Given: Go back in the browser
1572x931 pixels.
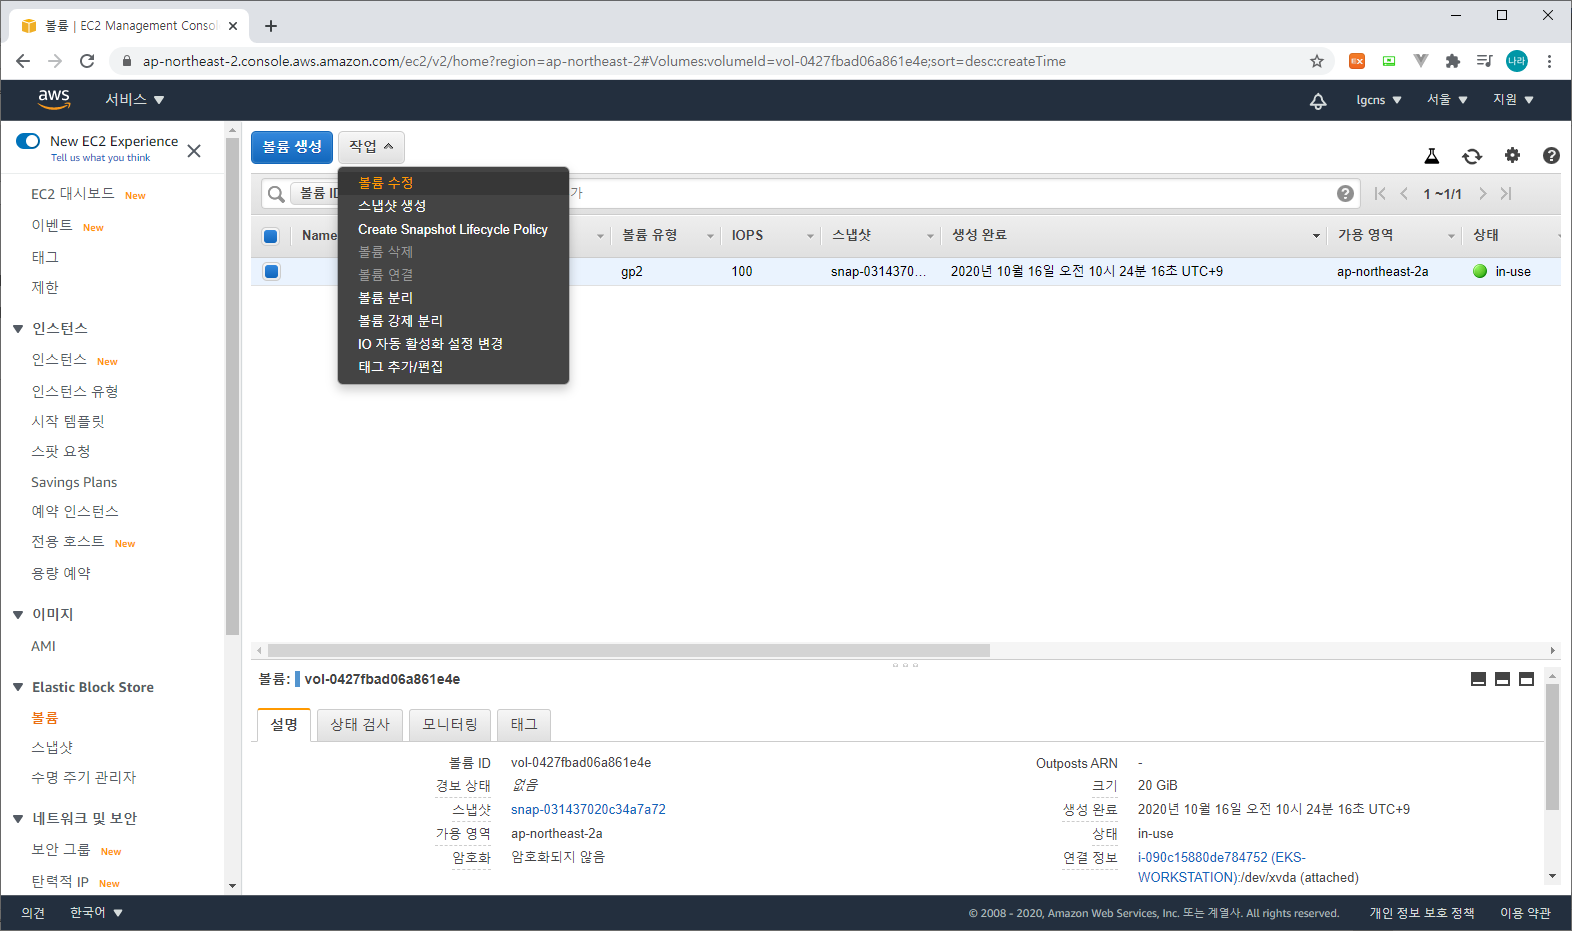Looking at the screenshot, I should pyautogui.click(x=23, y=61).
